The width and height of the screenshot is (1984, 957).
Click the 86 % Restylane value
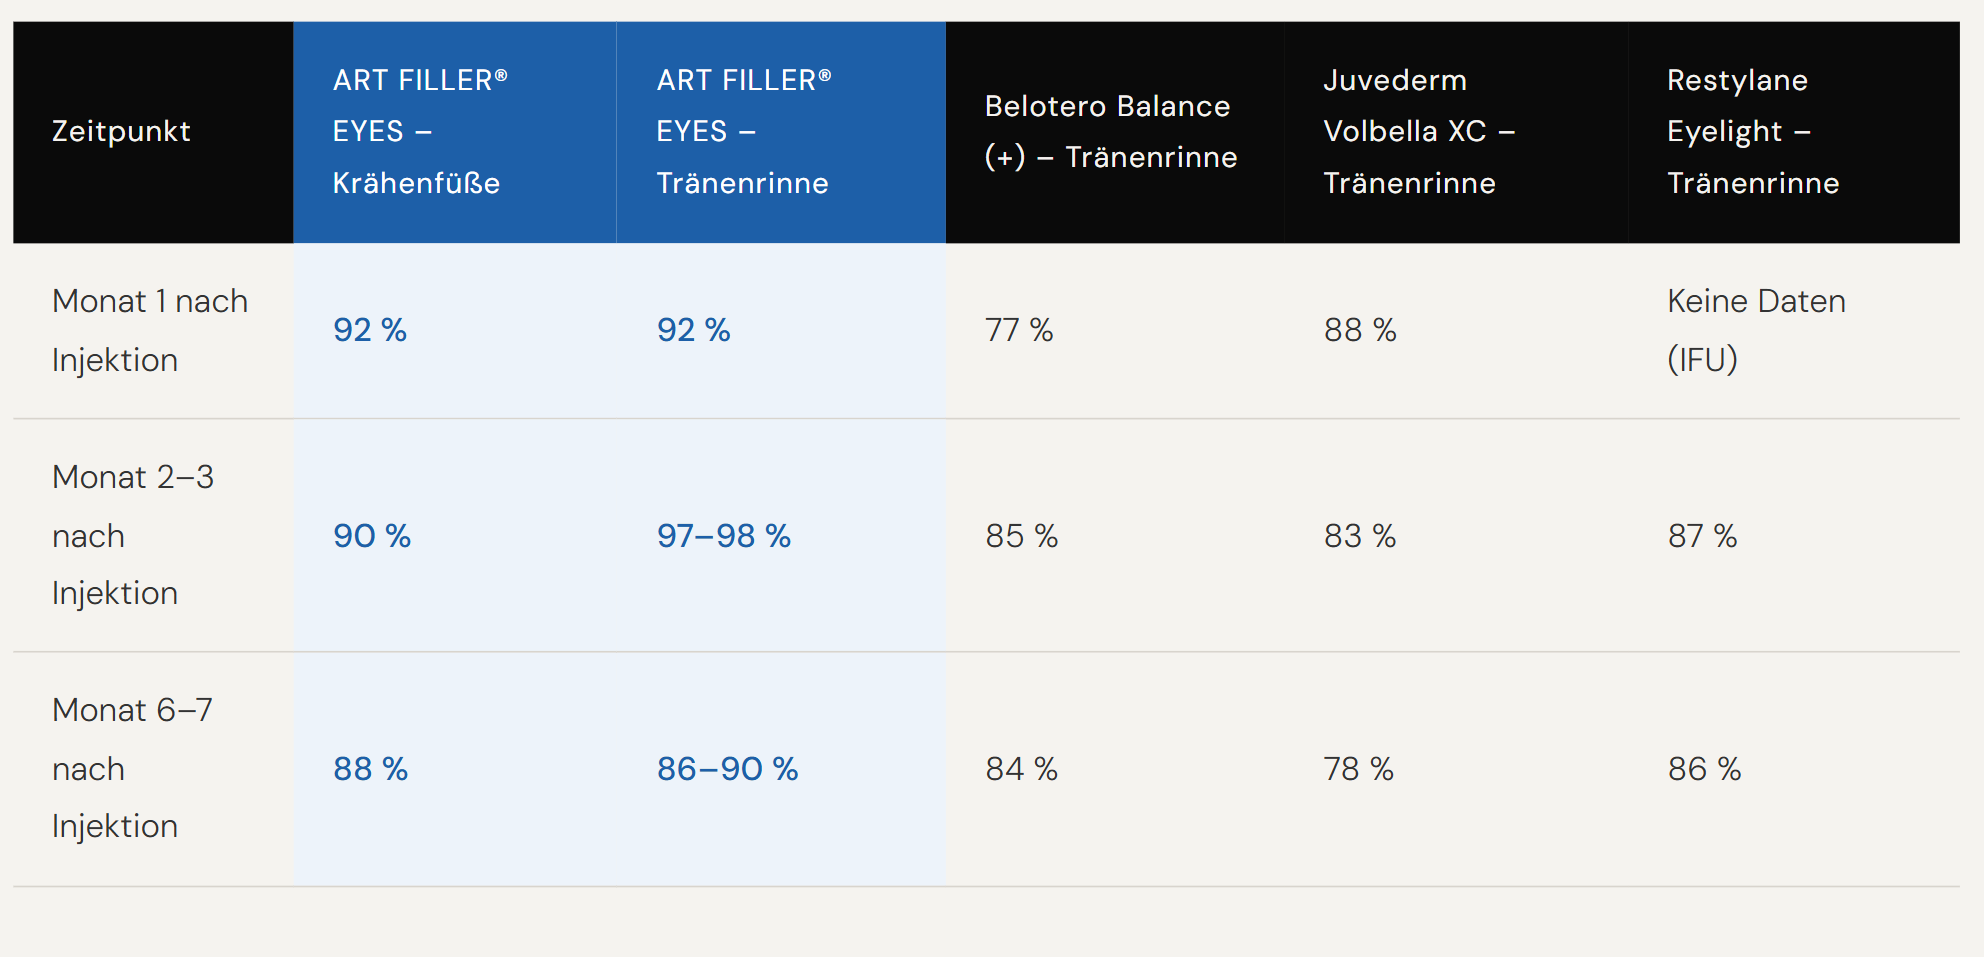[1704, 769]
